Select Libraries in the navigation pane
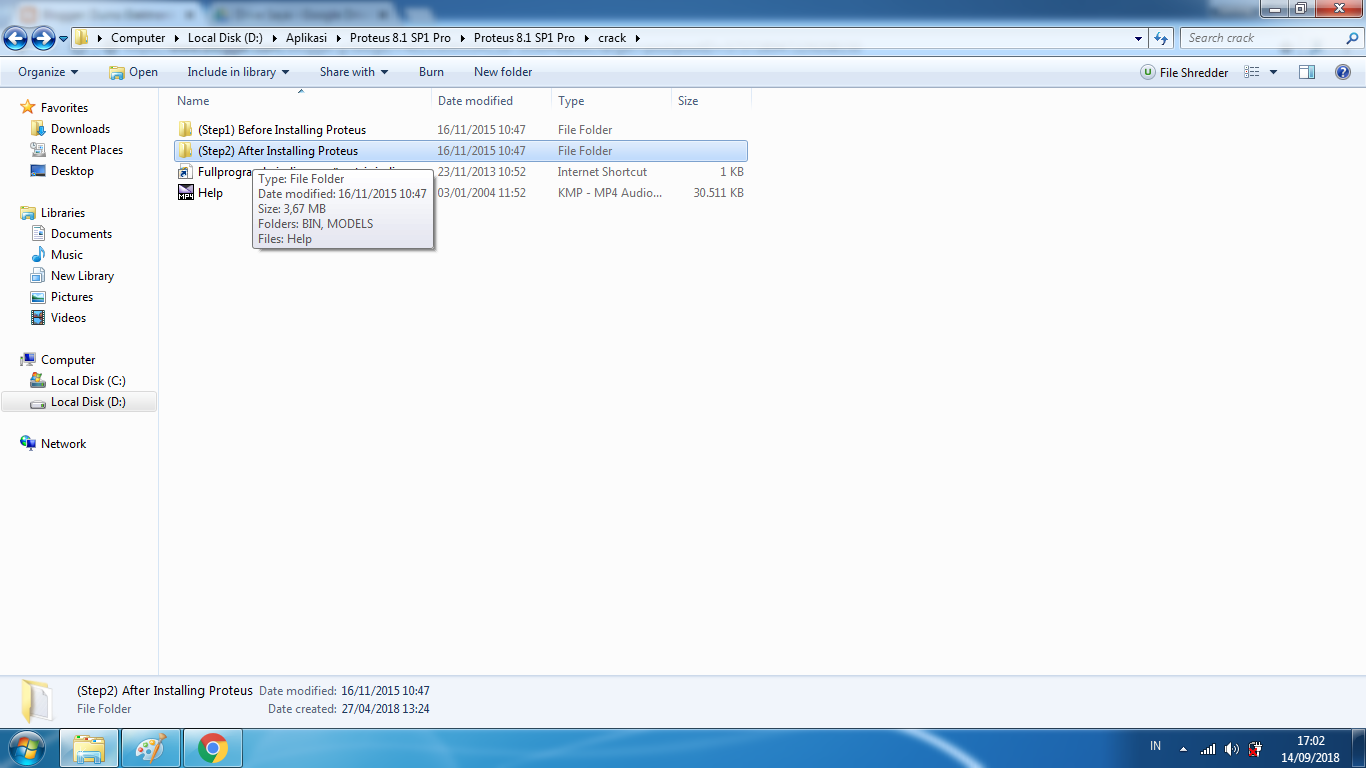The image size is (1366, 768). pos(62,213)
